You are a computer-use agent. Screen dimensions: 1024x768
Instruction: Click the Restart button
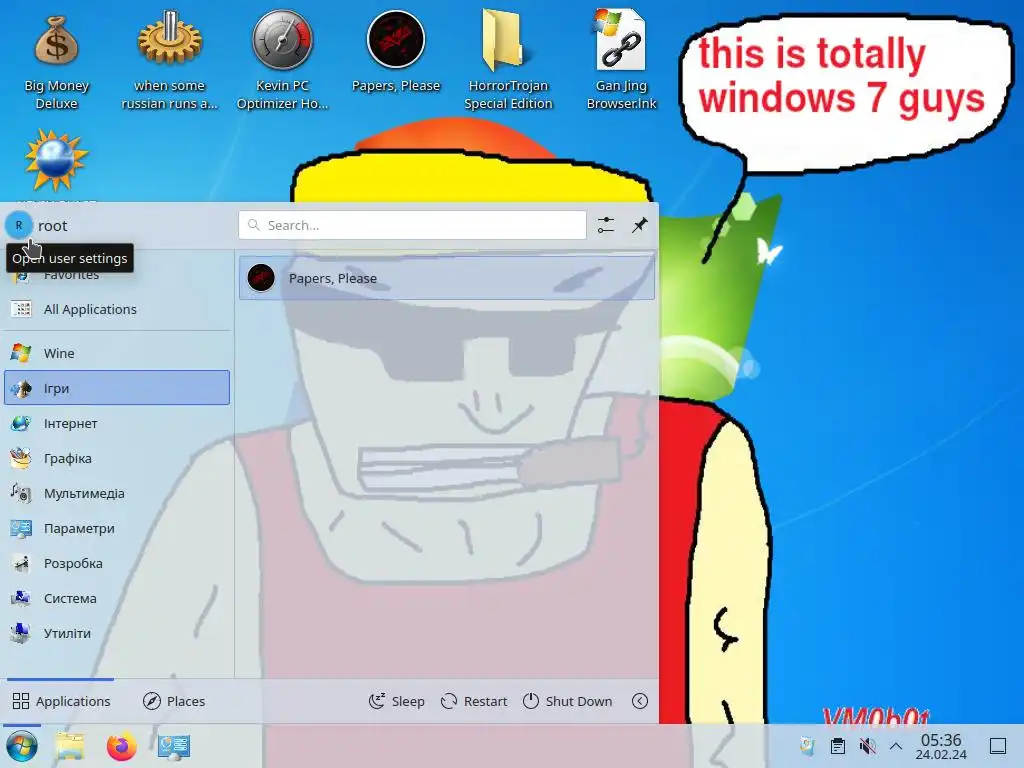(x=474, y=701)
